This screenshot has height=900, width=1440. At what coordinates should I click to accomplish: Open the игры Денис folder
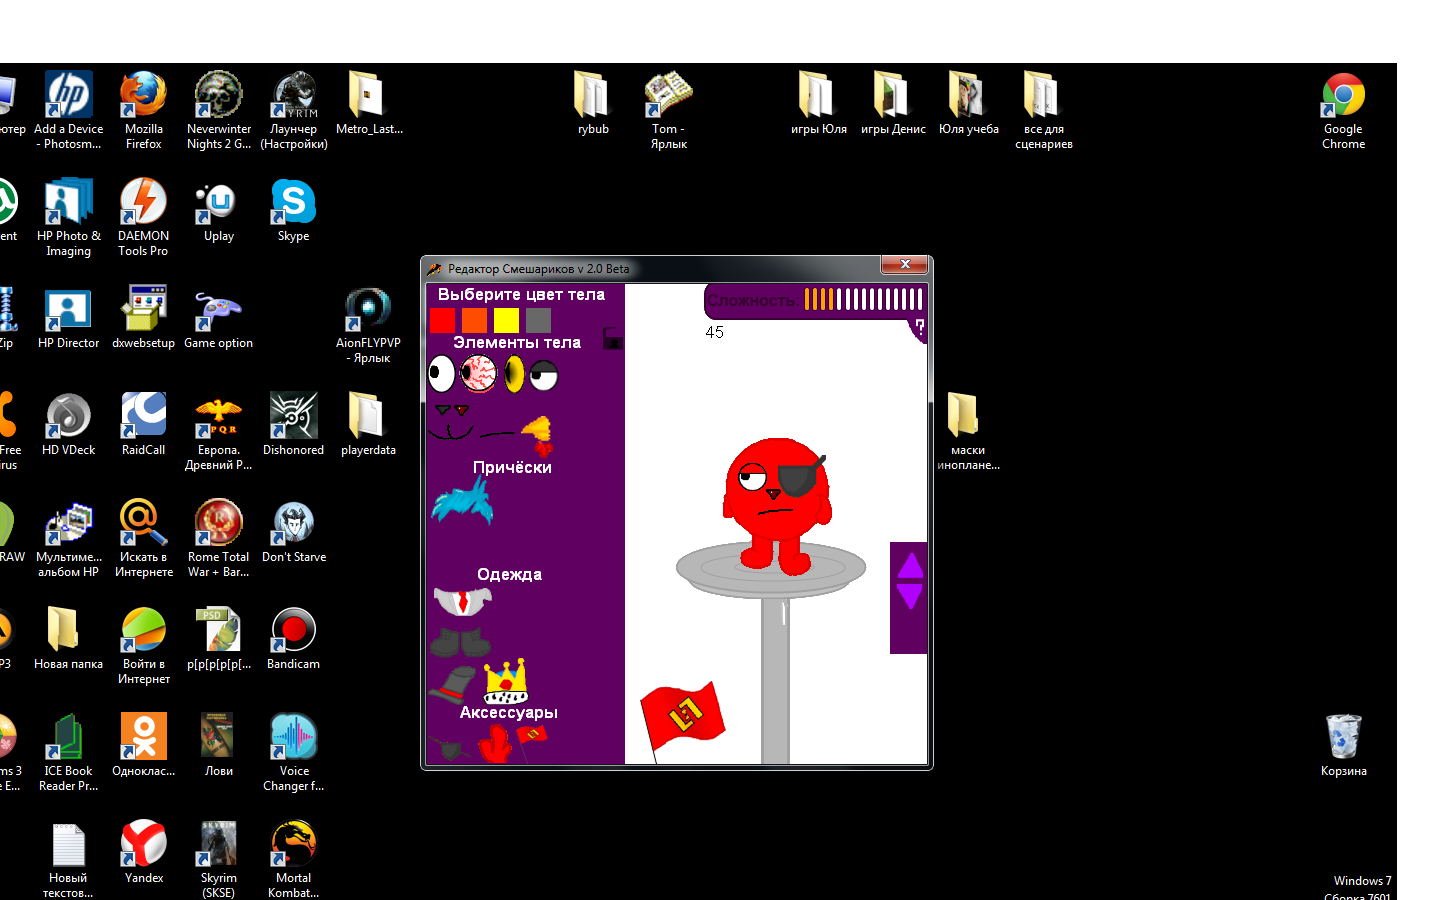(x=893, y=103)
